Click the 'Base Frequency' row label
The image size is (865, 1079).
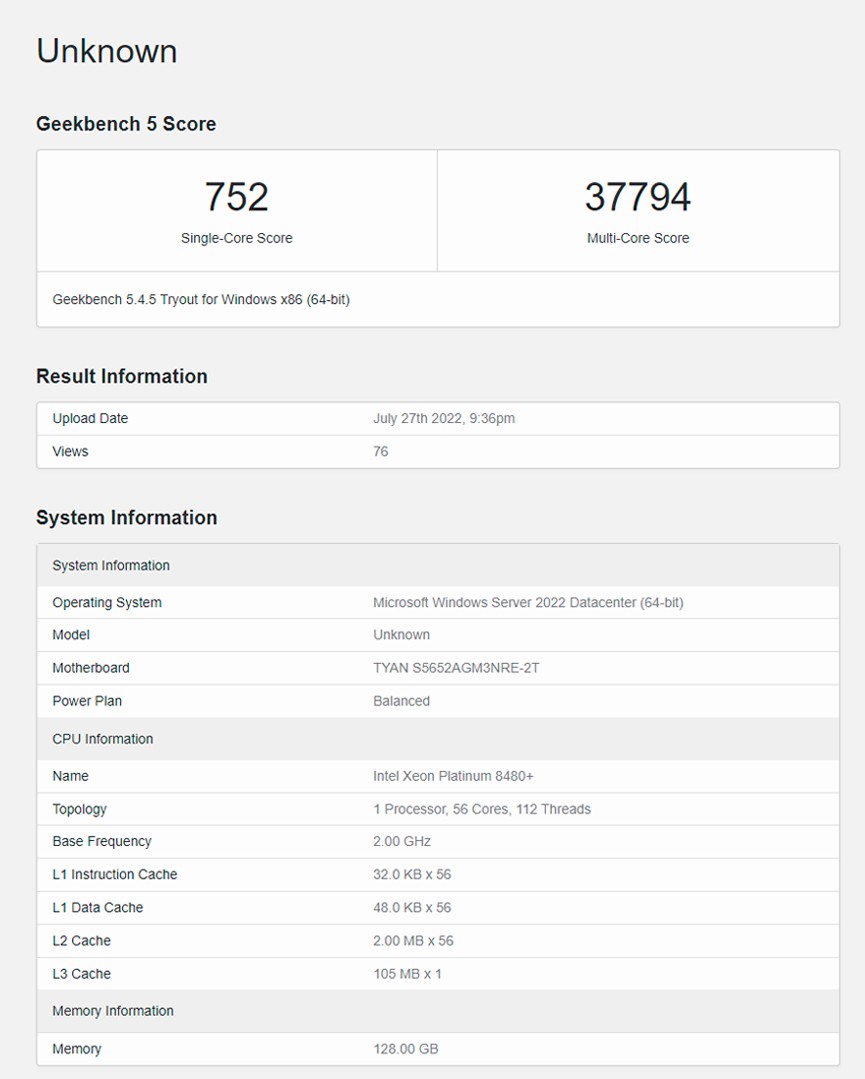102,842
